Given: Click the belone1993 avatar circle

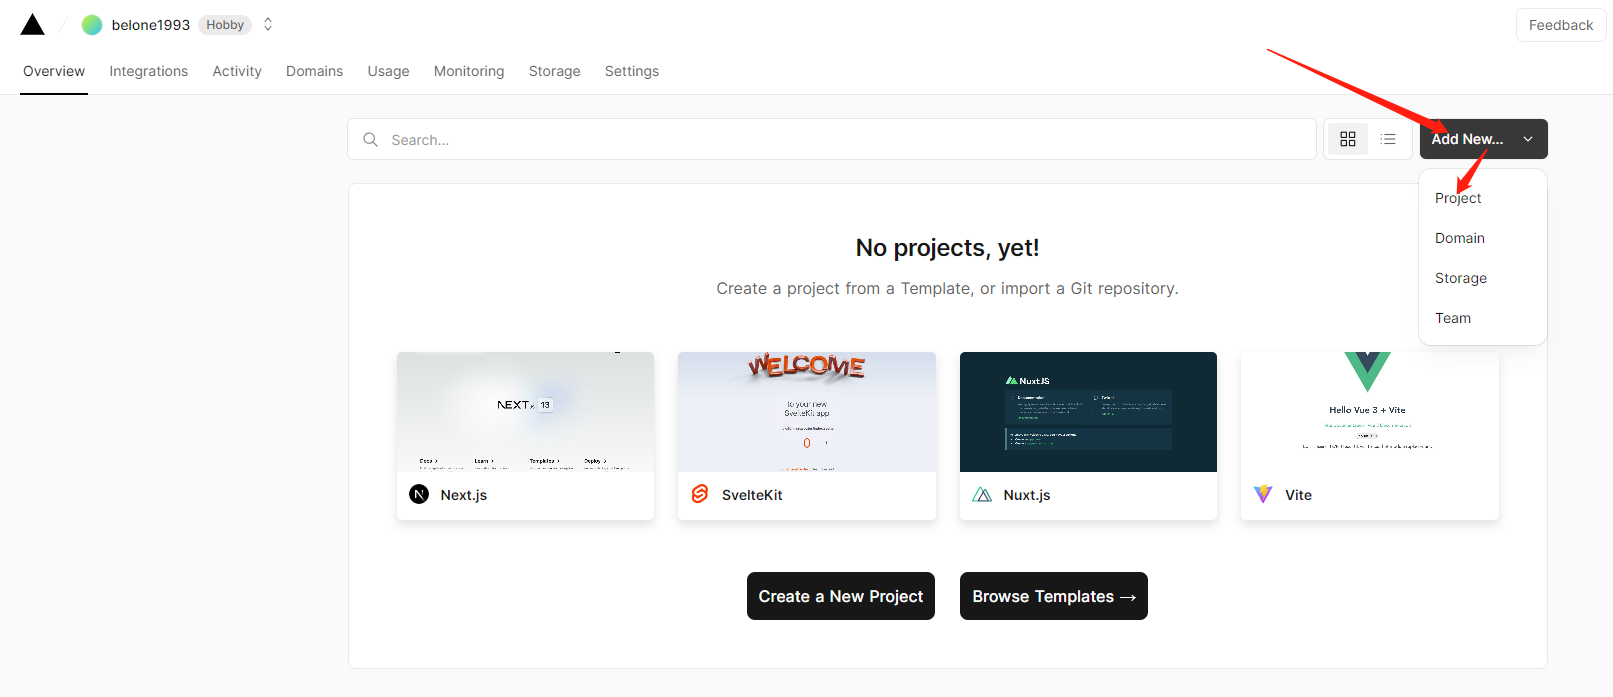Looking at the screenshot, I should pyautogui.click(x=92, y=25).
